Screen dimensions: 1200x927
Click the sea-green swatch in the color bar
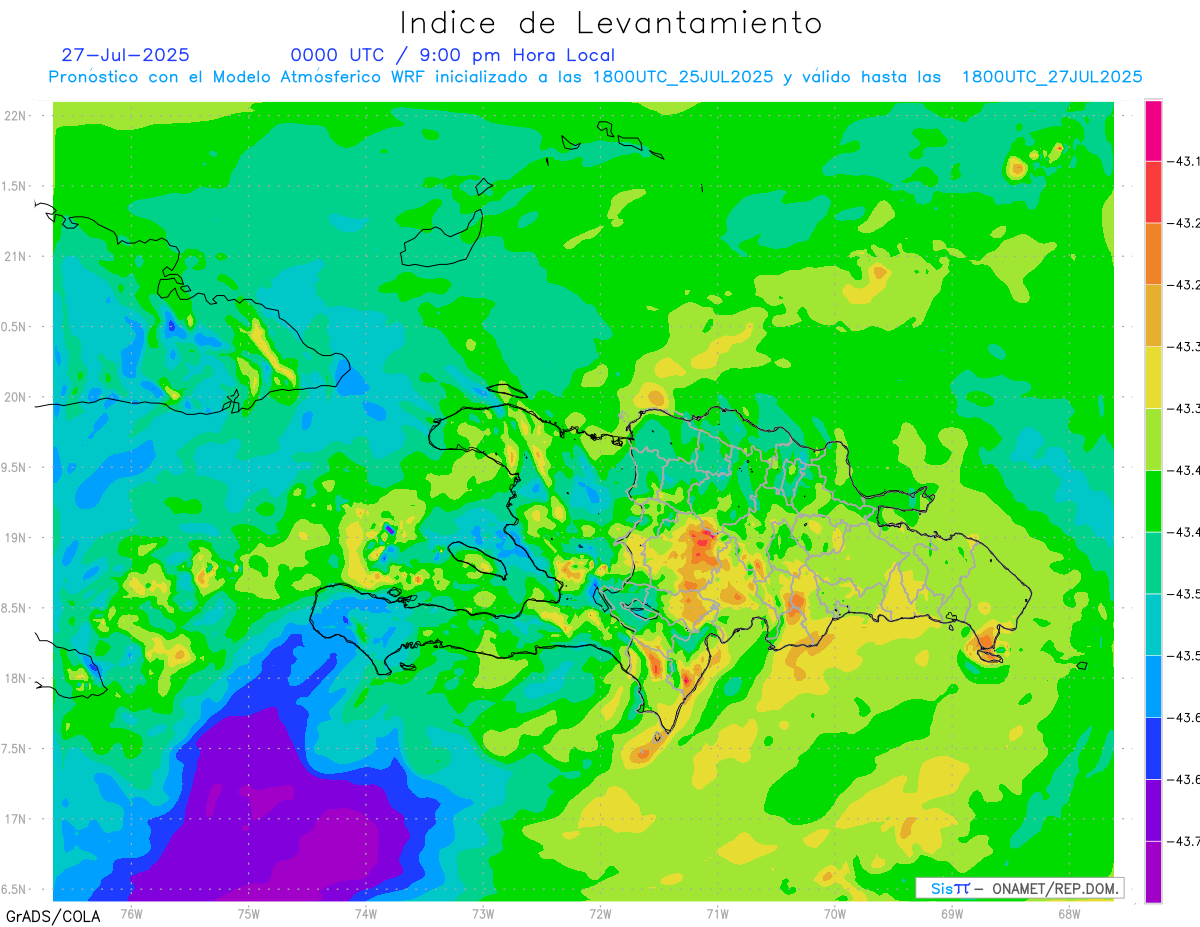click(1153, 563)
